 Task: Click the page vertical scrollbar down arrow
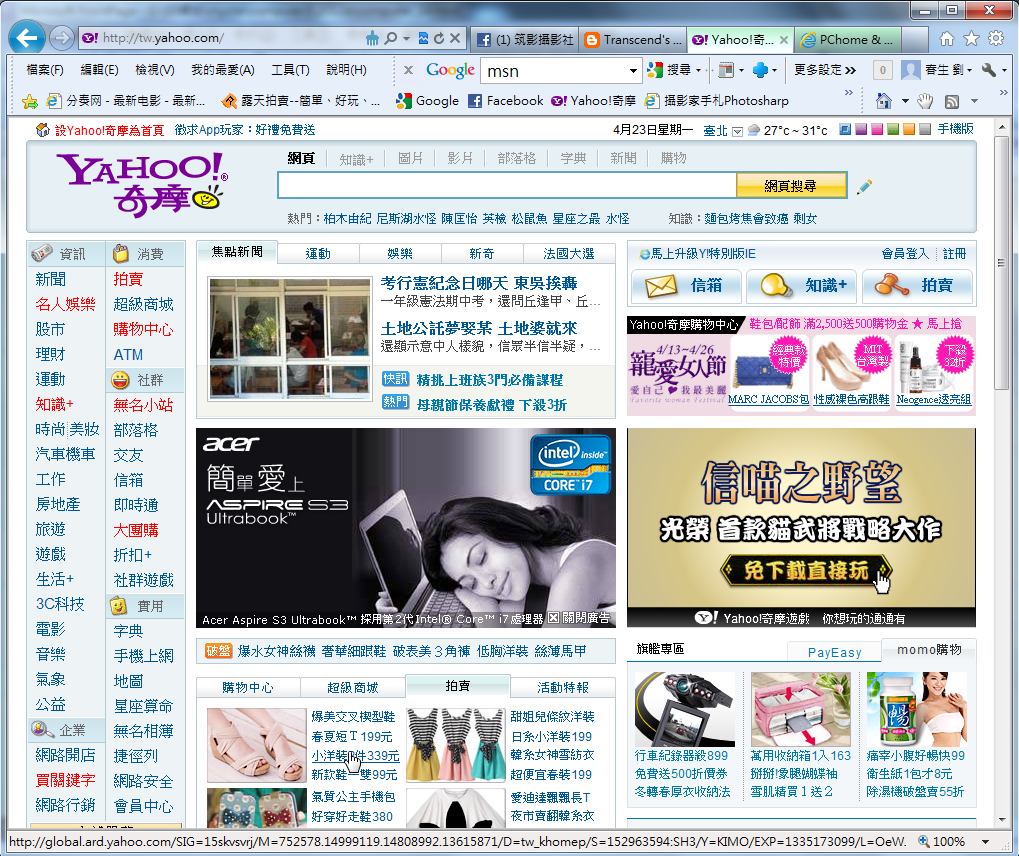[x=1001, y=819]
